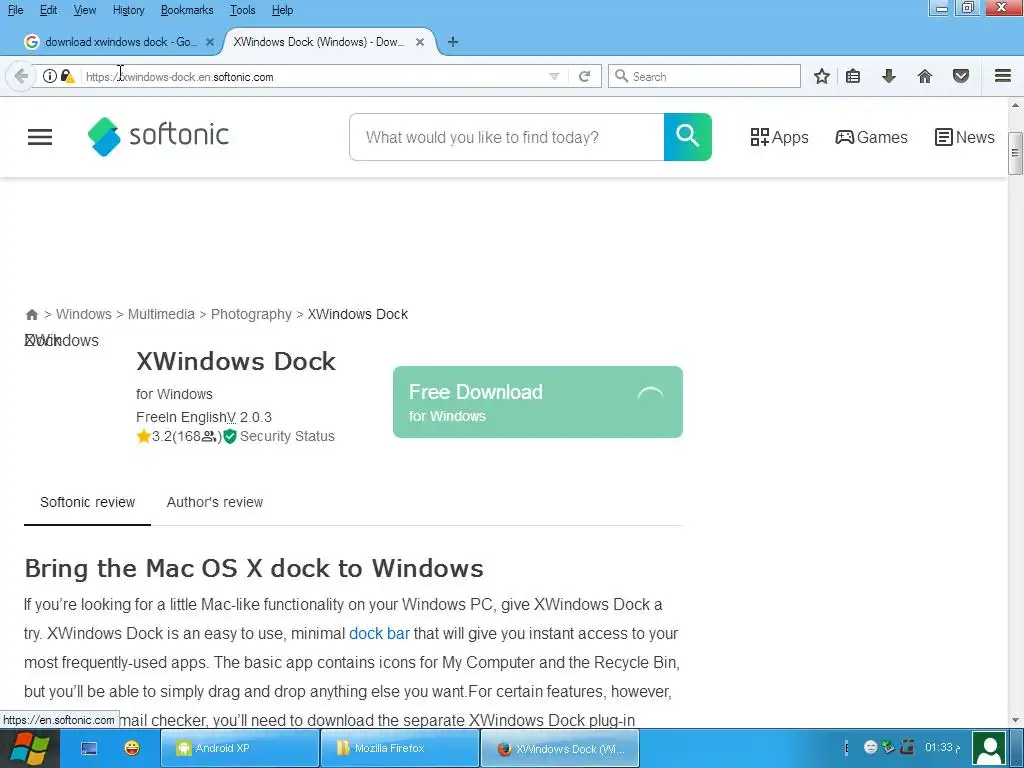
Task: Open the Games section link
Action: tap(871, 137)
